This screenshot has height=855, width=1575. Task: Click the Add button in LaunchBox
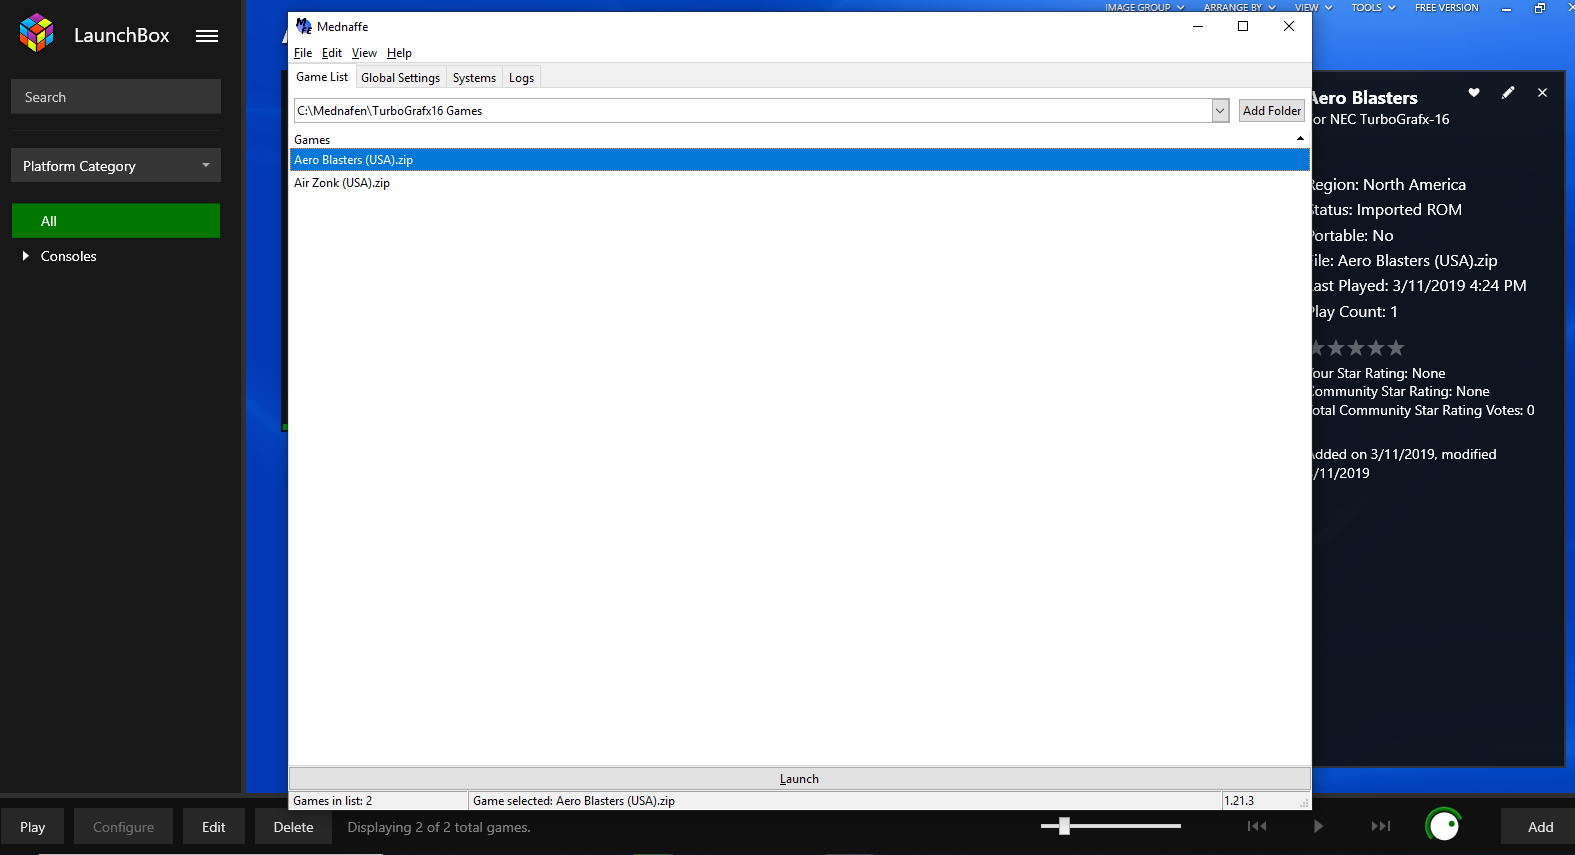(1540, 827)
